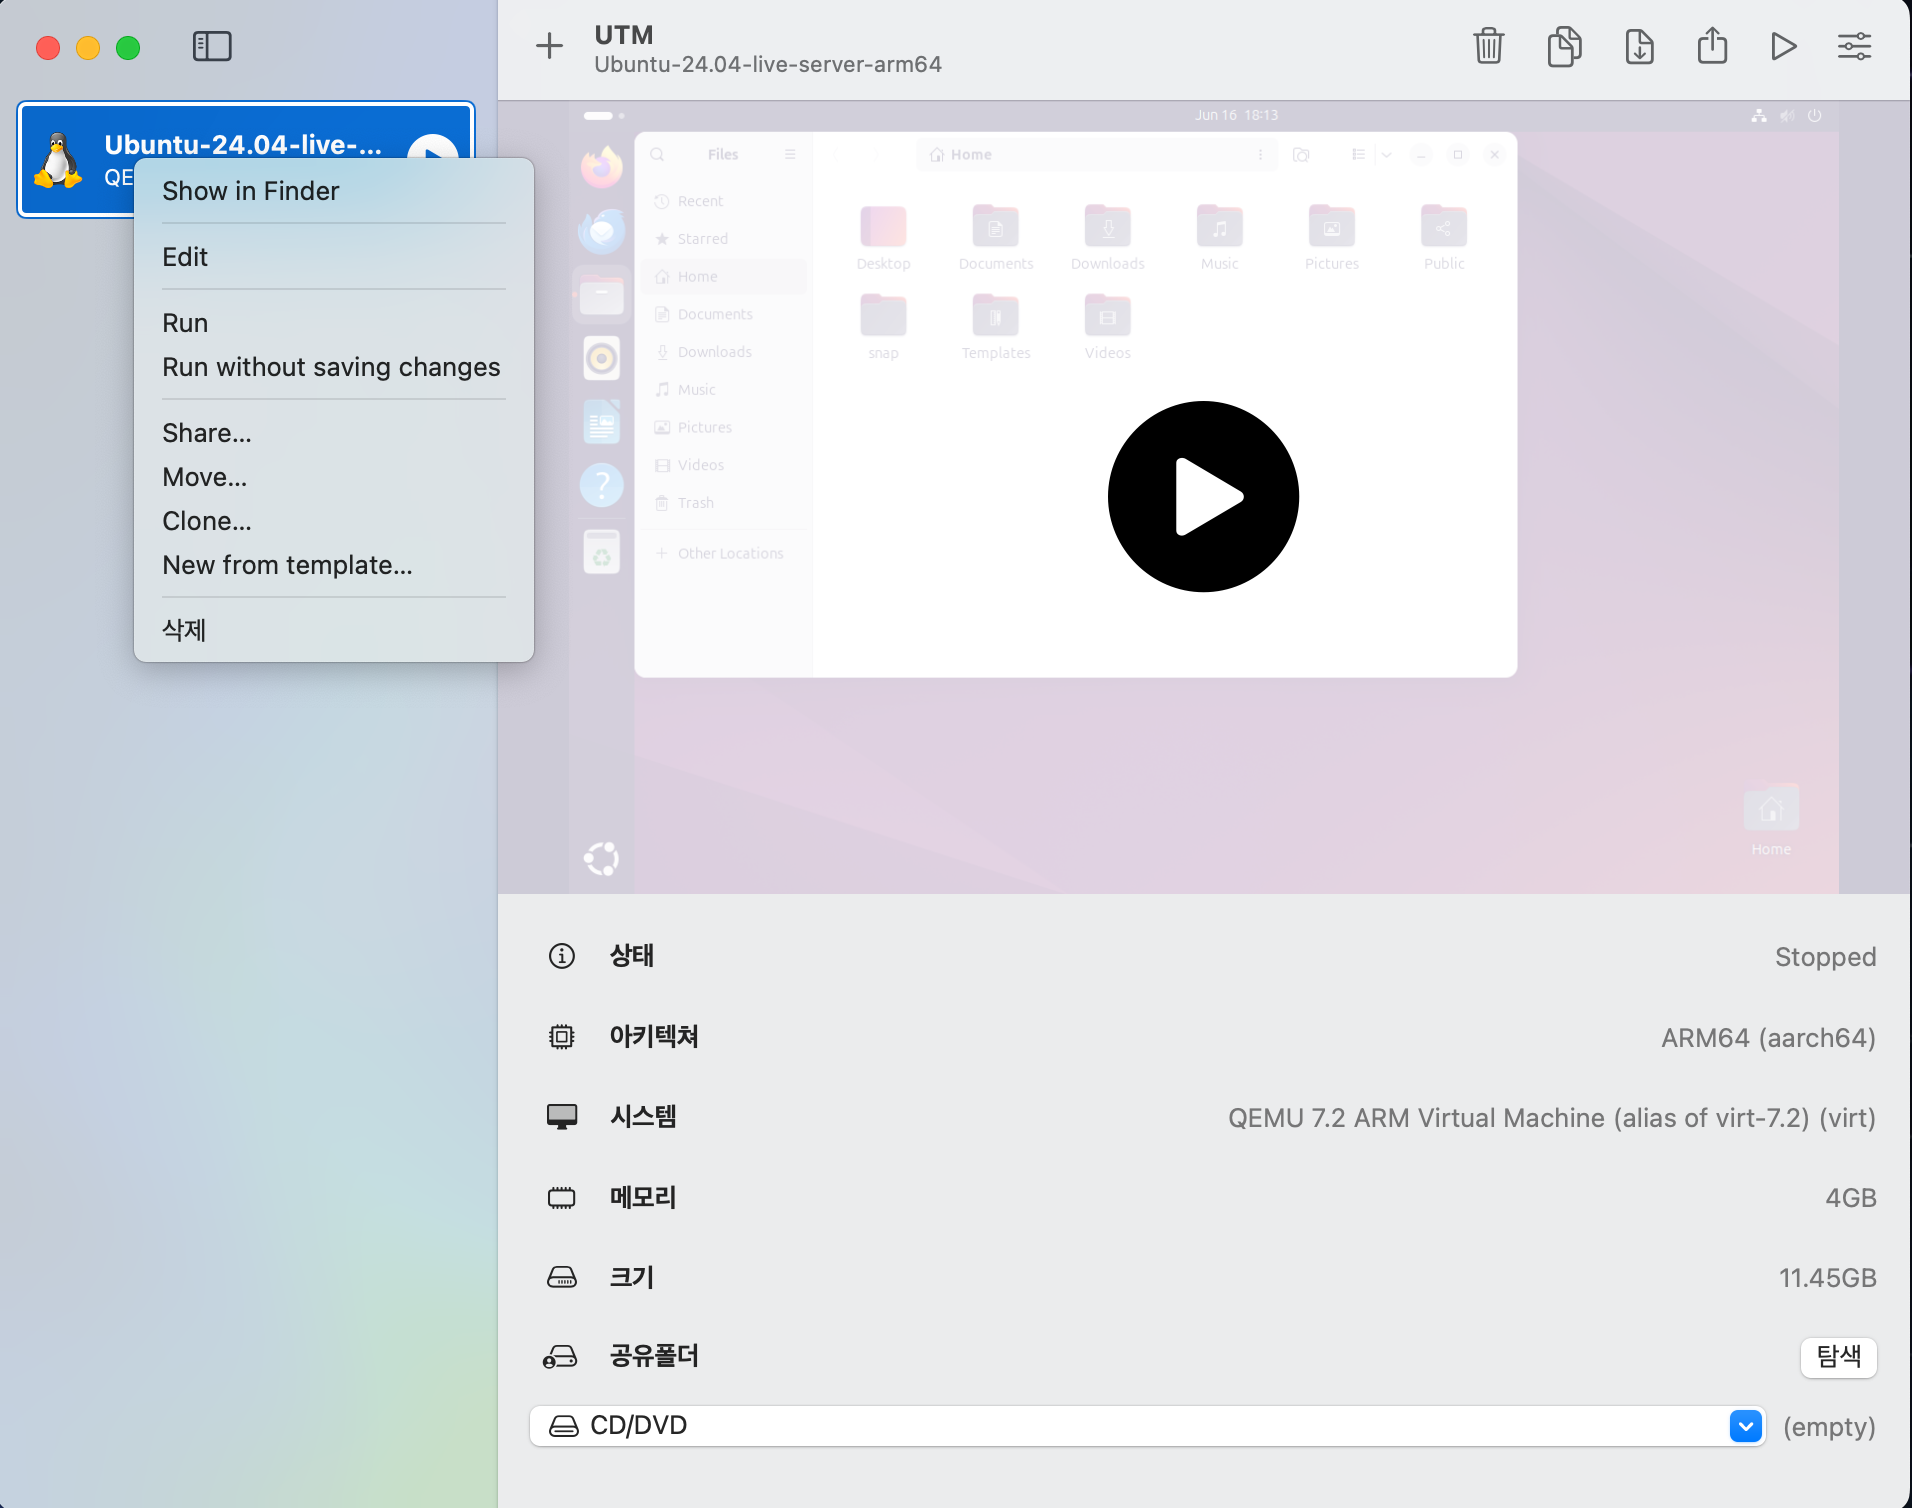Click the Ubuntu-24.04-live-server-arm64 subtitle
This screenshot has width=1912, height=1508.
coord(768,64)
